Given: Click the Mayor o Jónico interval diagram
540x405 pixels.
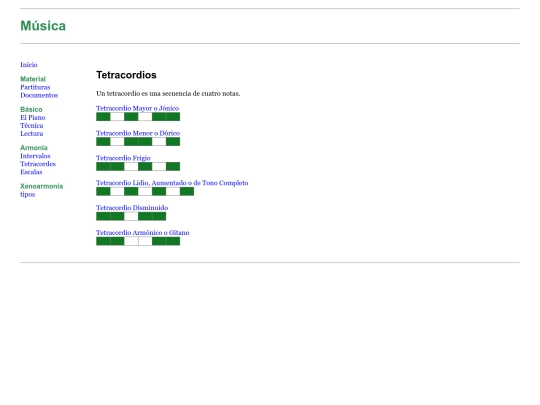Looking at the screenshot, I should [138, 117].
